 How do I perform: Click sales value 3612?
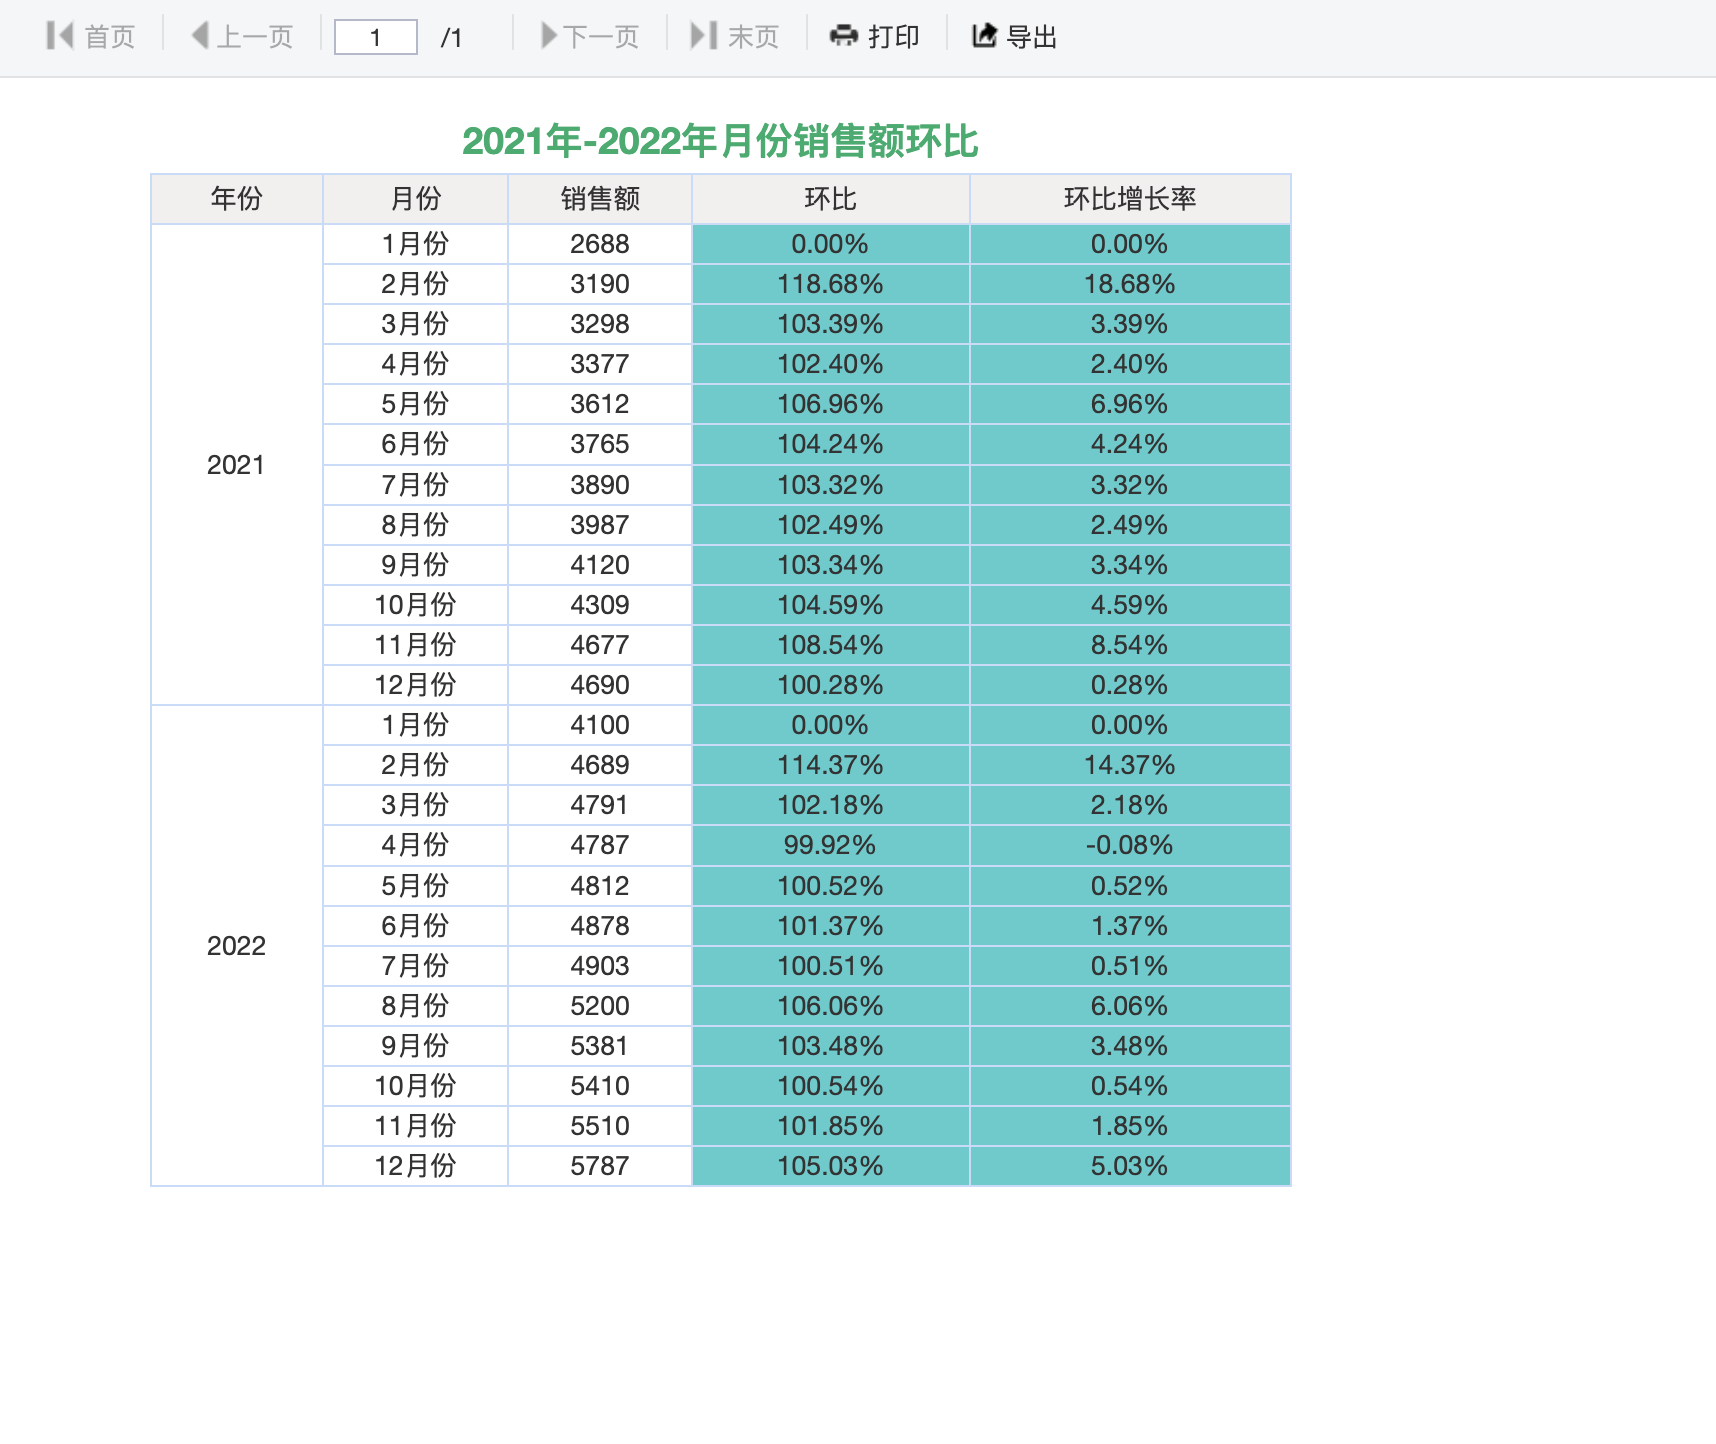pos(600,404)
